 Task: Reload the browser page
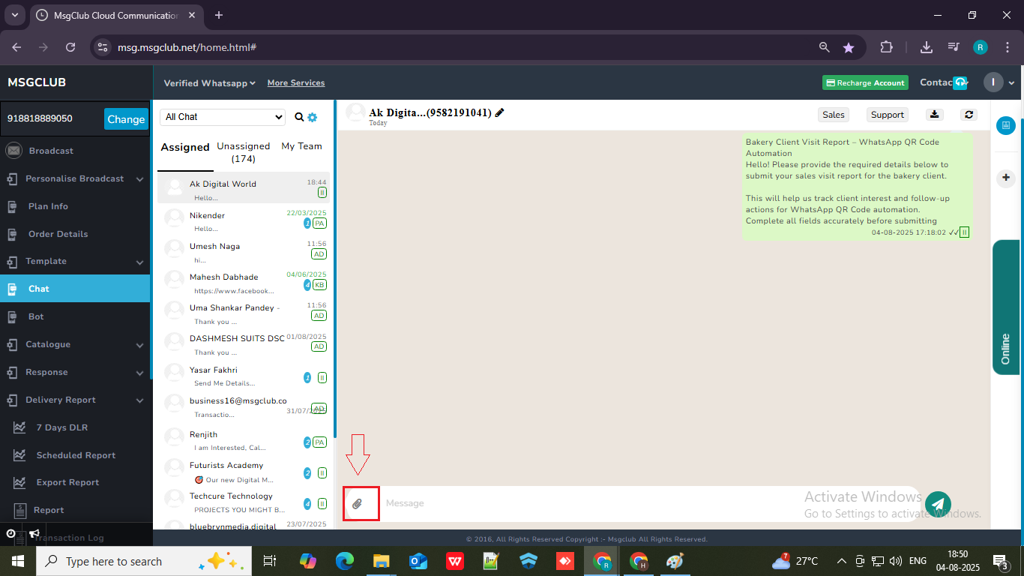71,47
